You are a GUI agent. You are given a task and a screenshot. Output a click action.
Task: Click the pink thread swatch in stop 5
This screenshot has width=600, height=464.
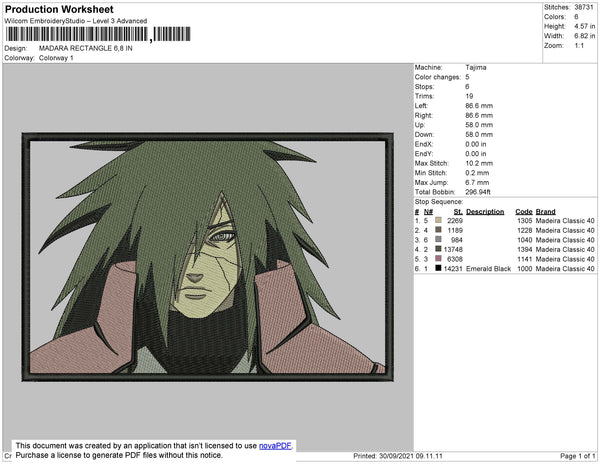point(438,259)
